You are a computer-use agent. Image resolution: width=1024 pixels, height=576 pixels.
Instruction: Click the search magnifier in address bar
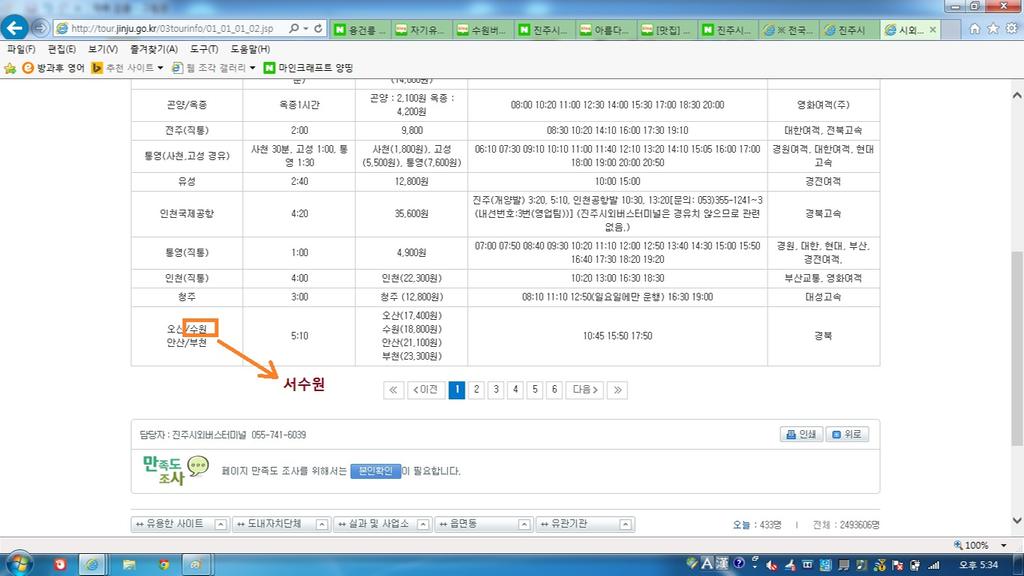(295, 29)
